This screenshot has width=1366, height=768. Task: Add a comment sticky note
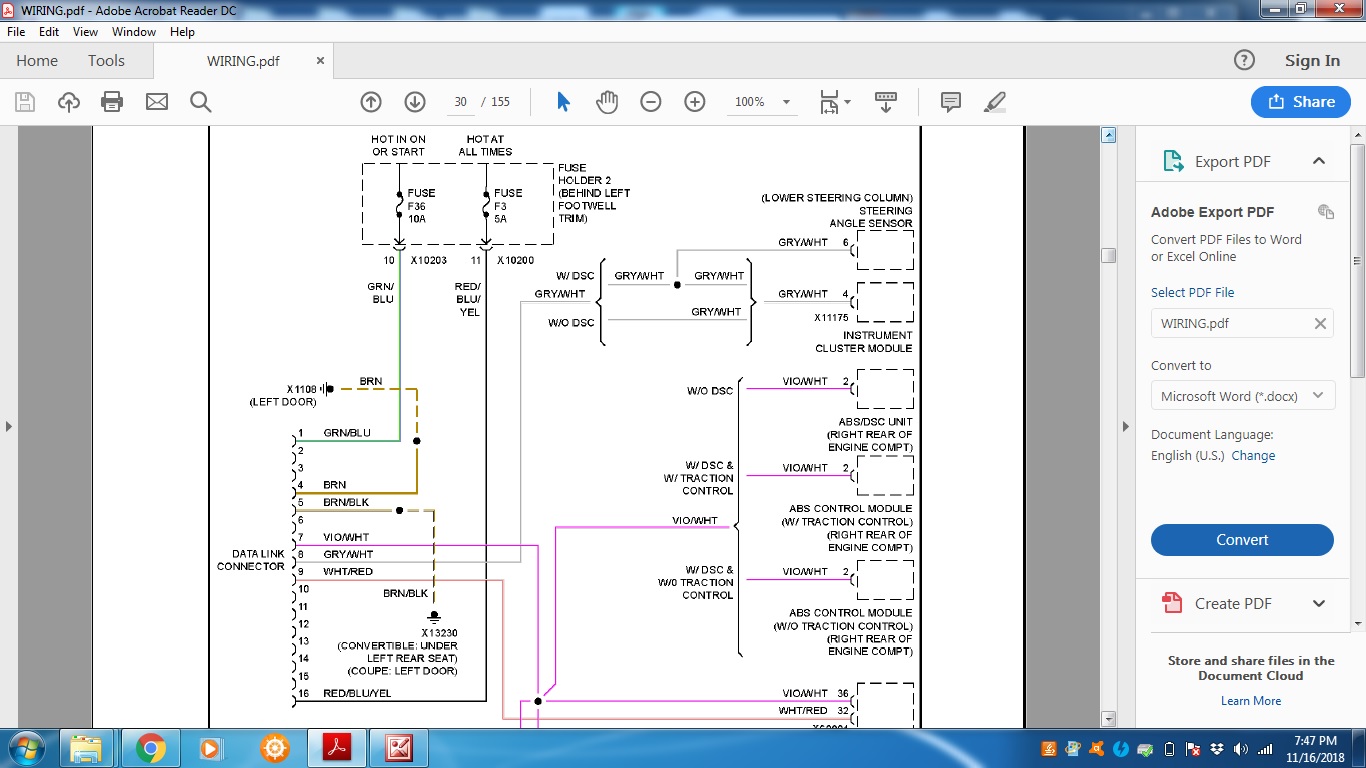tap(951, 102)
